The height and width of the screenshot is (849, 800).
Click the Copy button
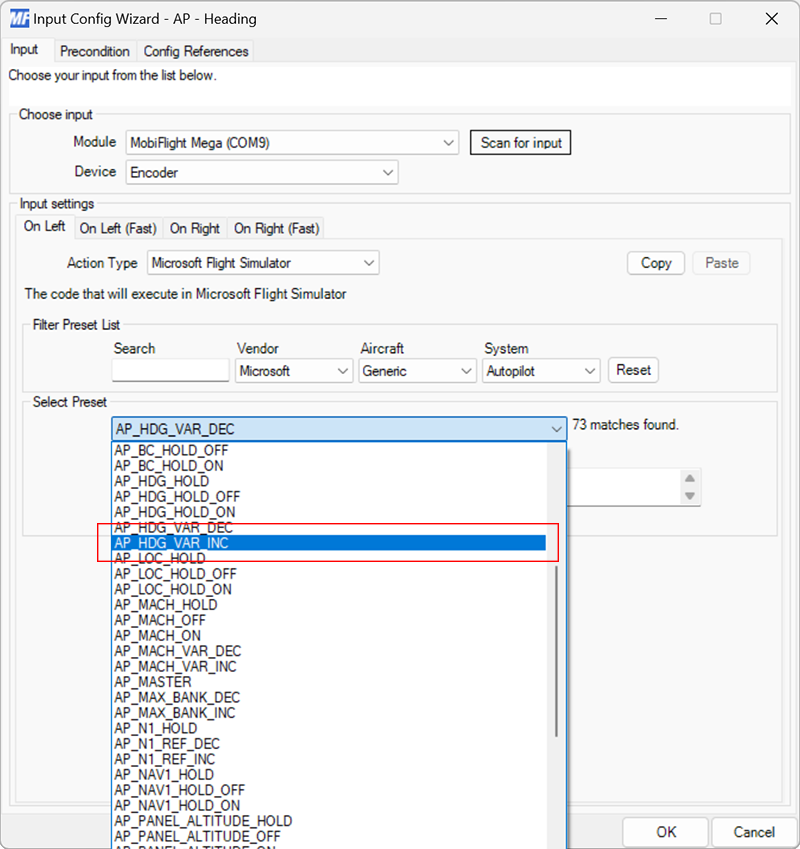tap(655, 262)
